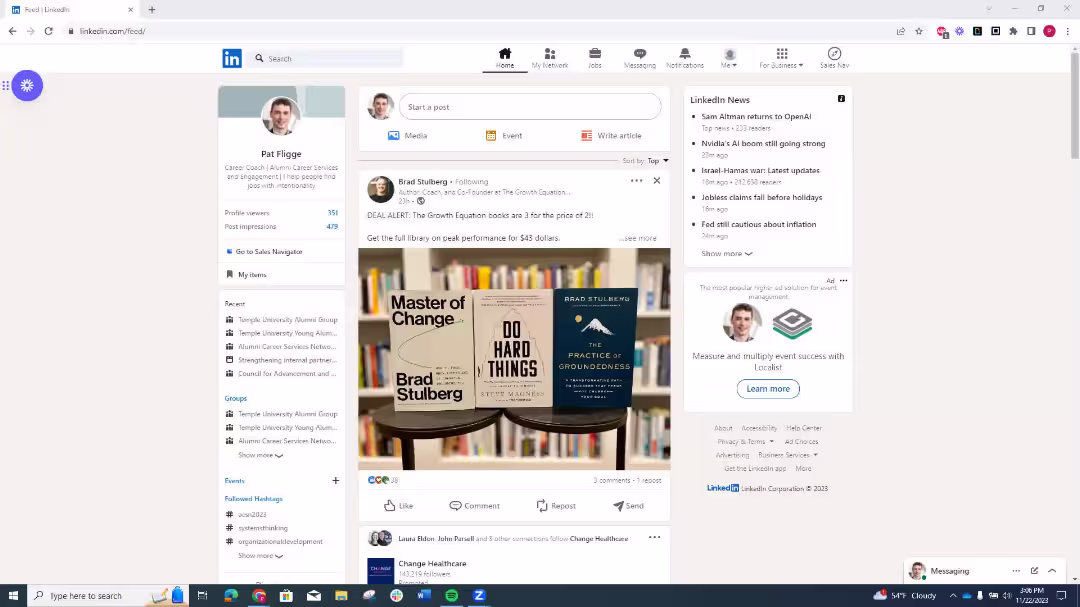This screenshot has height=607, width=1080.
Task: View Post impressions stats
Action: coord(281,227)
